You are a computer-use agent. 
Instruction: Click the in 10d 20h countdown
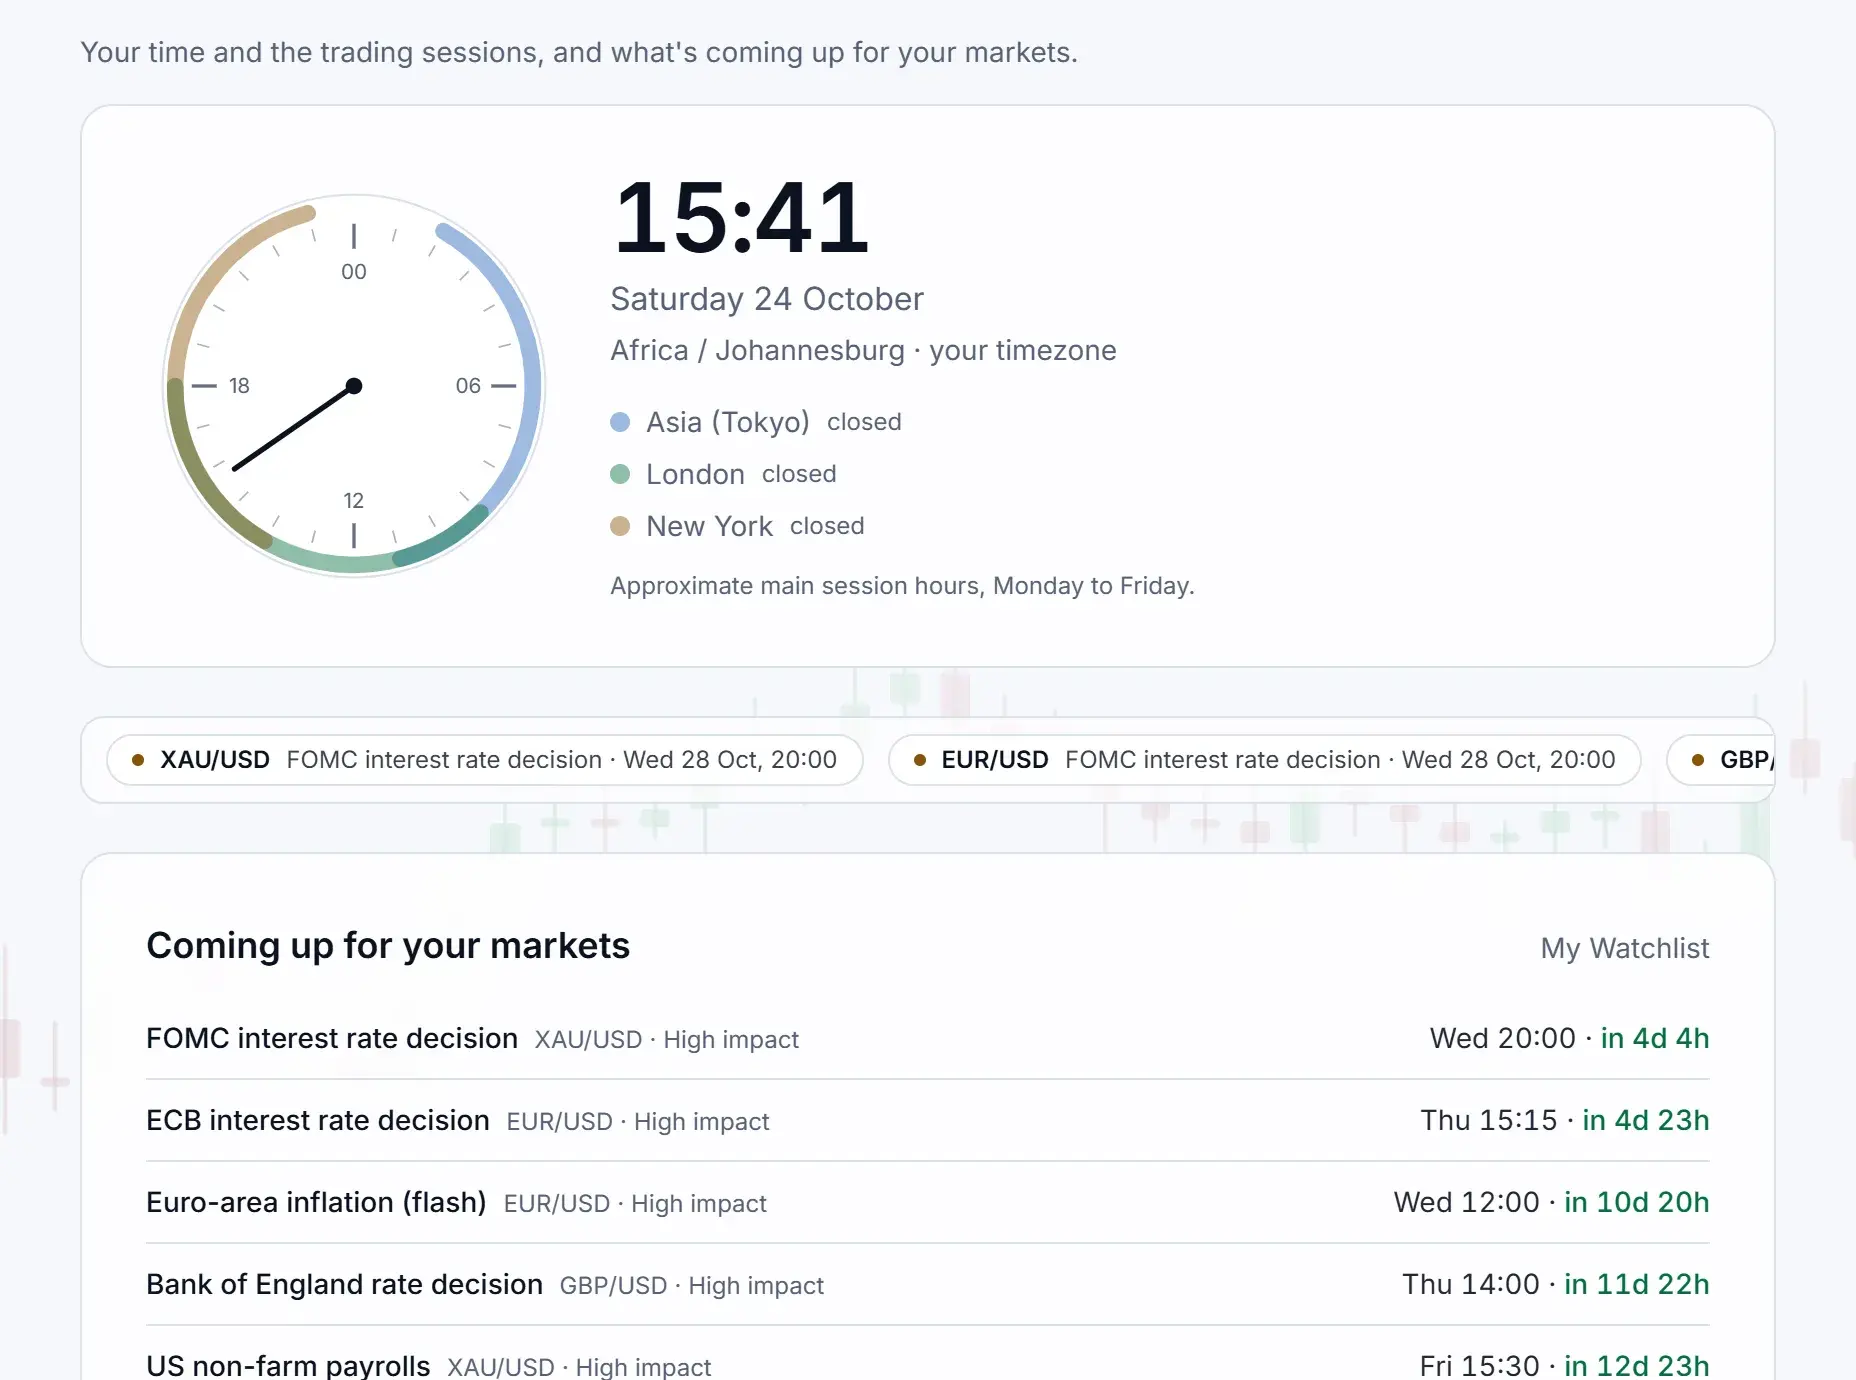tap(1637, 1203)
